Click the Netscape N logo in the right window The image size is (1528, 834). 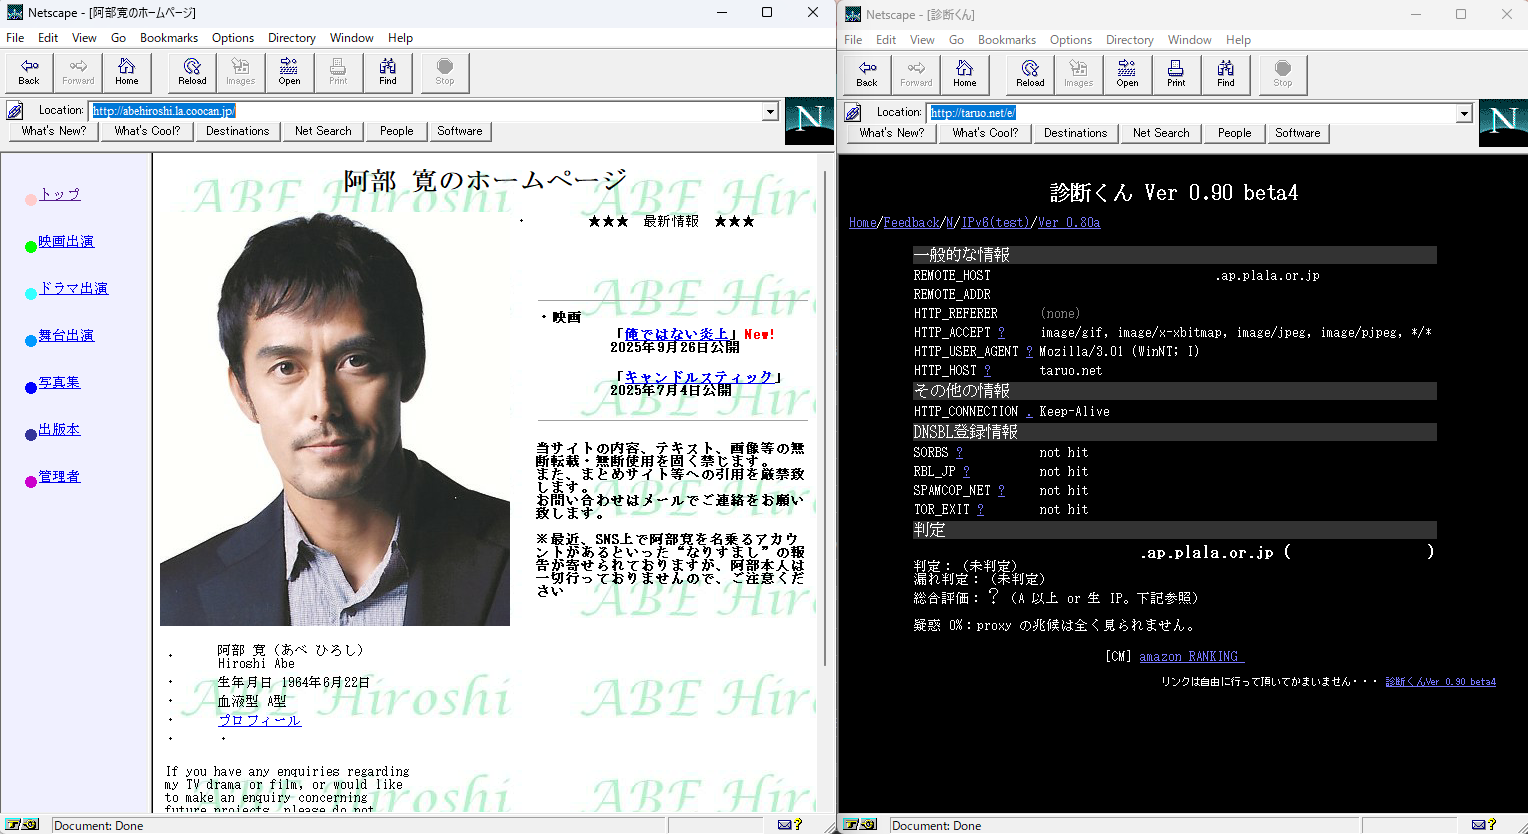[1503, 120]
